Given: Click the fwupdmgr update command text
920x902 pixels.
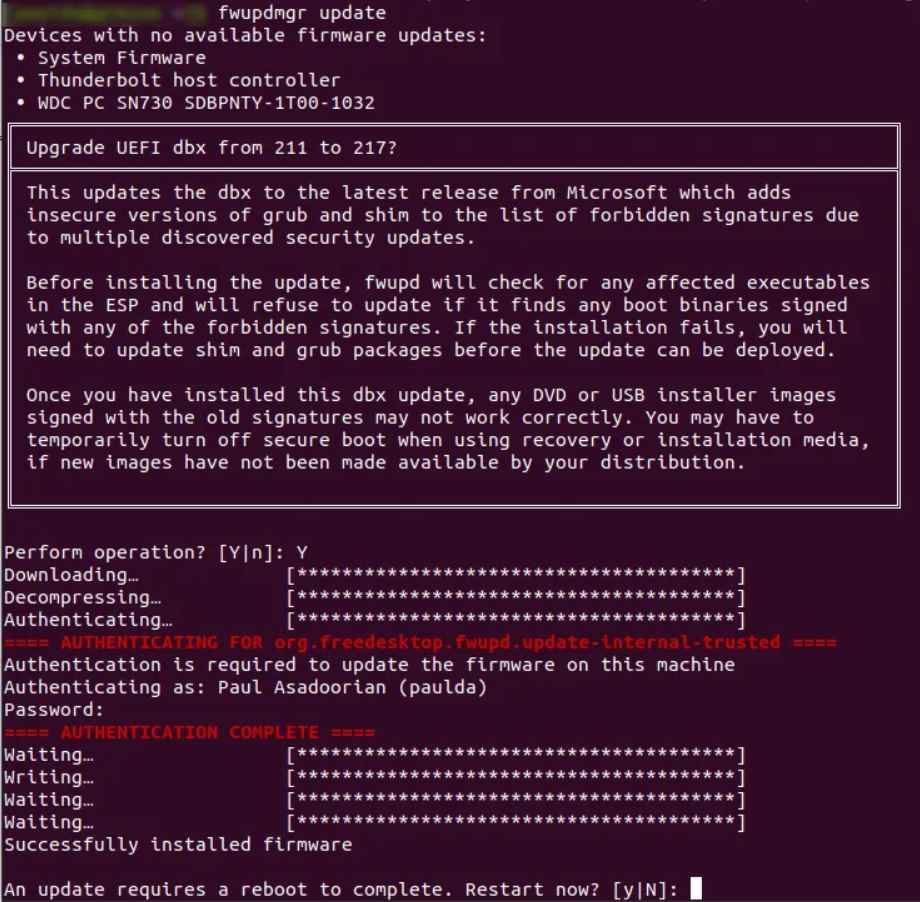Looking at the screenshot, I should pyautogui.click(x=302, y=12).
